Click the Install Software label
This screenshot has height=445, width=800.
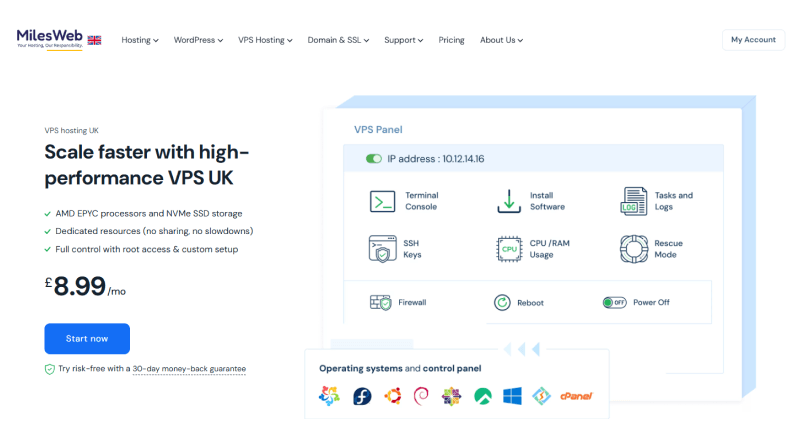tap(547, 201)
